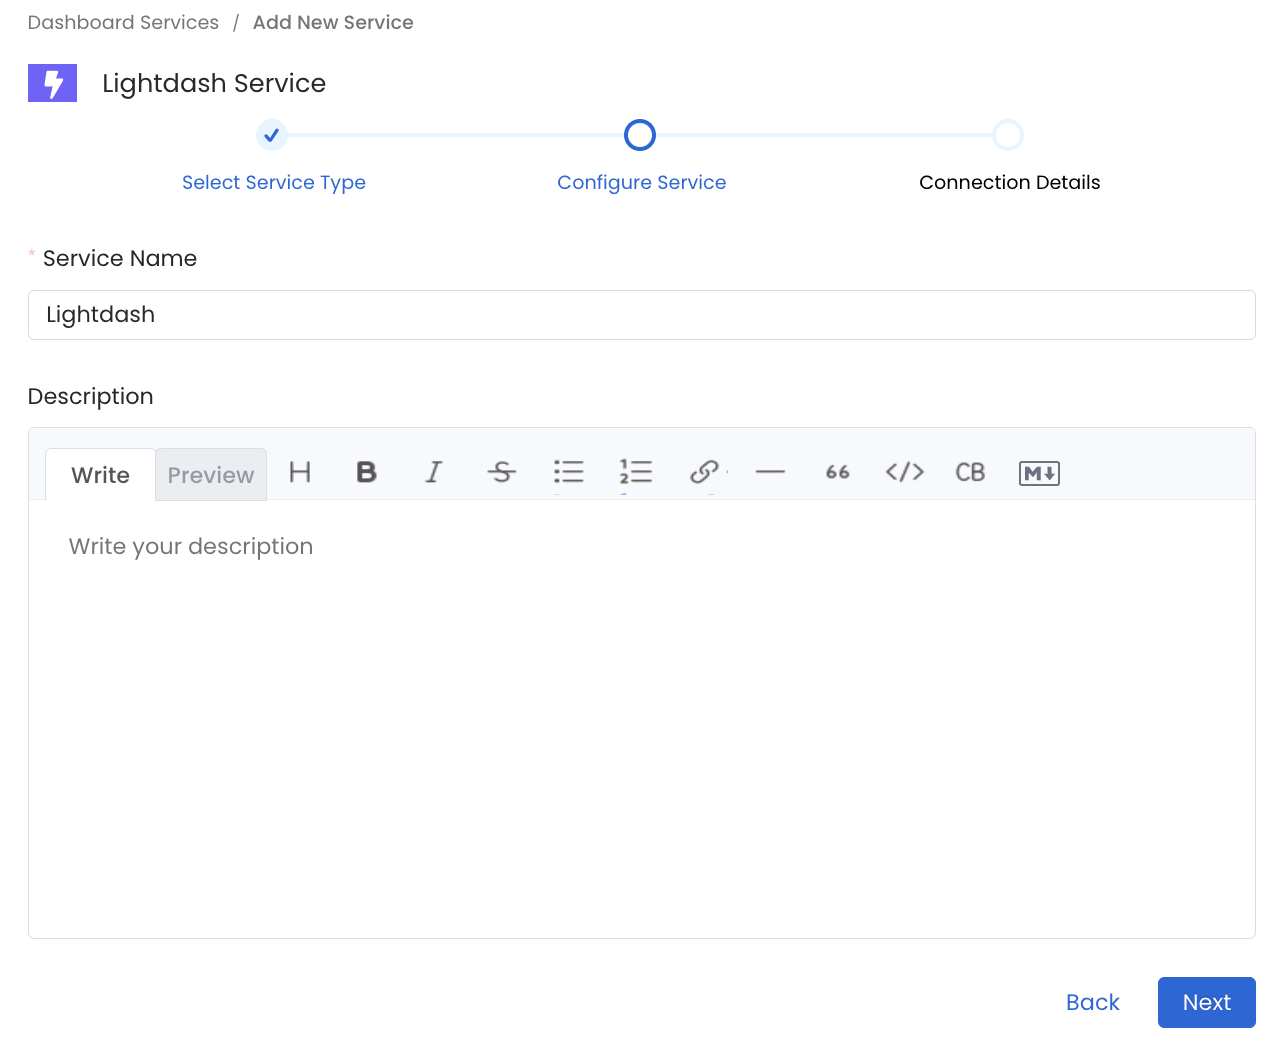1282x1064 pixels.
Task: Insert an ordered numbered list
Action: click(x=635, y=472)
